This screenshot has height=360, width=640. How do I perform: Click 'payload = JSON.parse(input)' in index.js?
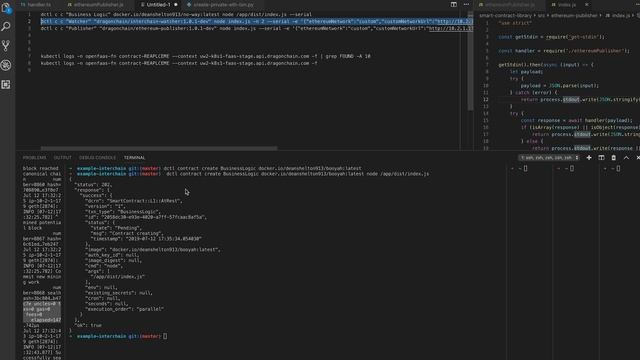560,85
